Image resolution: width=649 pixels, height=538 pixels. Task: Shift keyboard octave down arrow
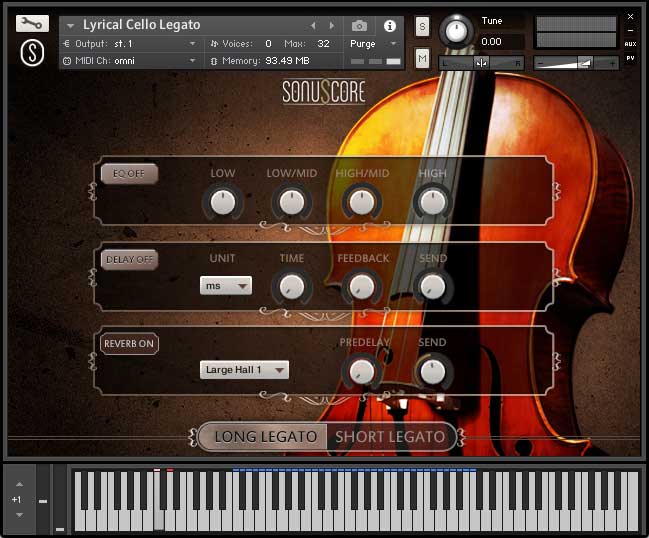point(19,515)
